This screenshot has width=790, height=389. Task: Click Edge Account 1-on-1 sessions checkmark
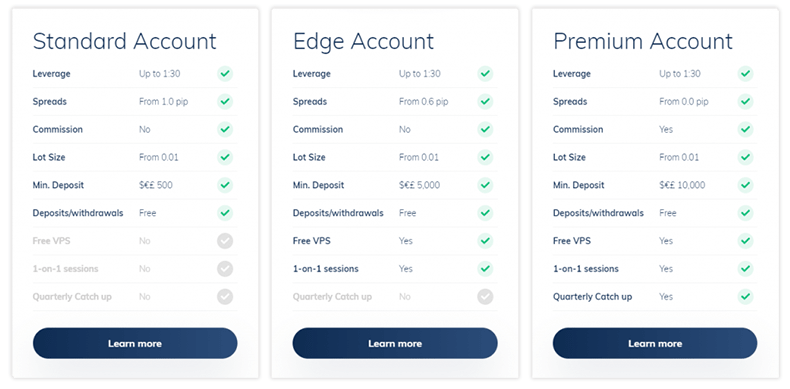point(485,269)
